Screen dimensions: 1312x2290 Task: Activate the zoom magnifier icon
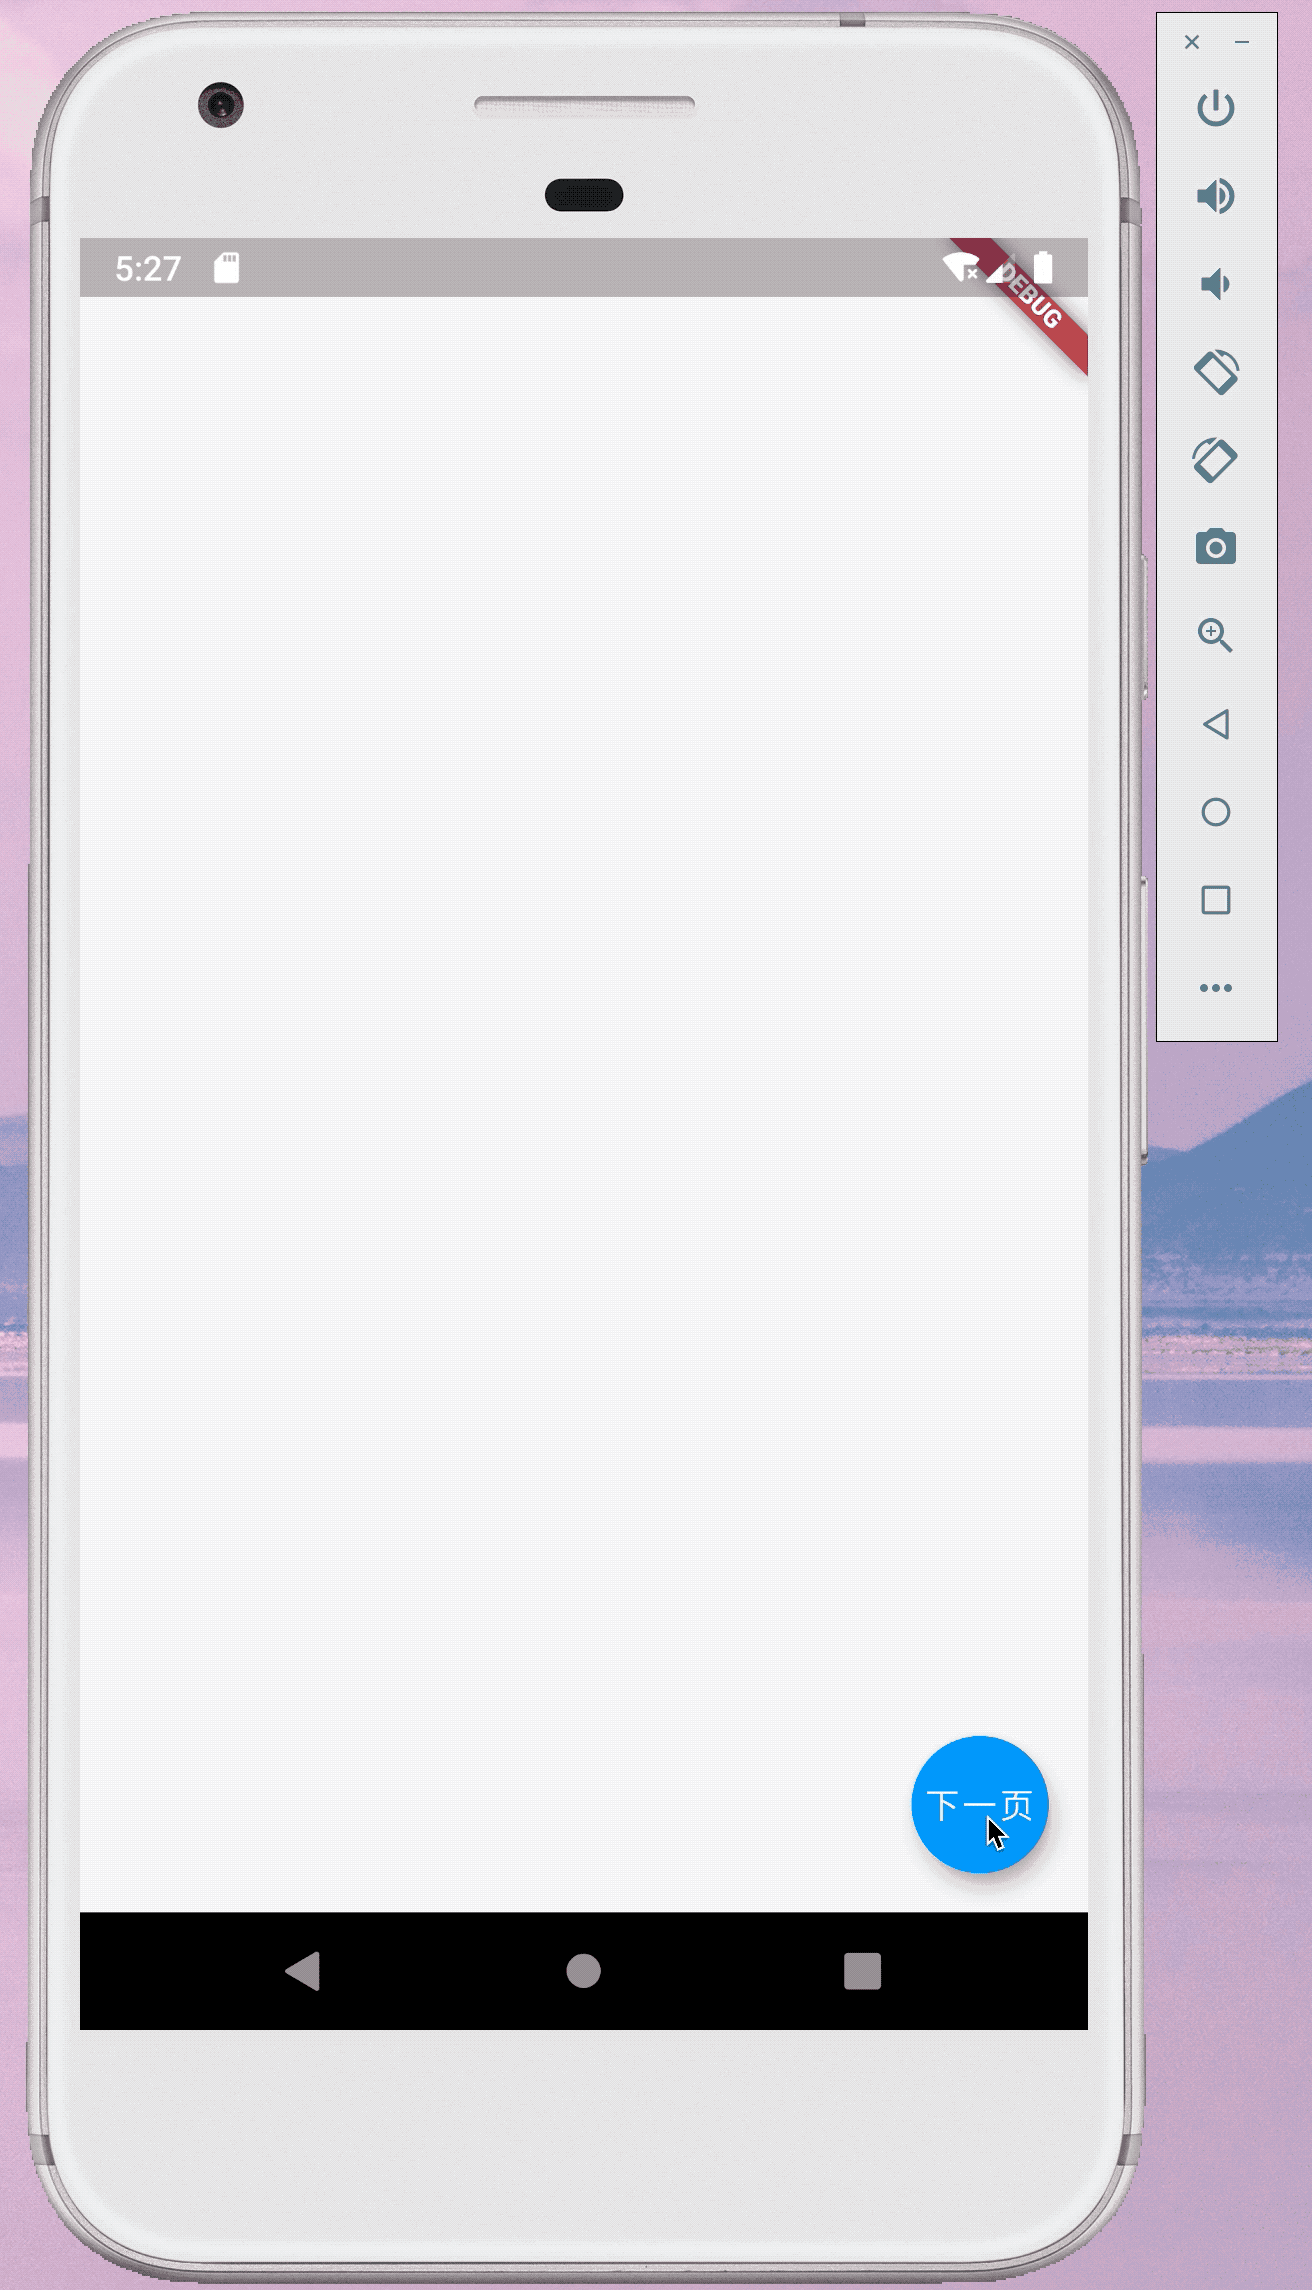(x=1216, y=635)
